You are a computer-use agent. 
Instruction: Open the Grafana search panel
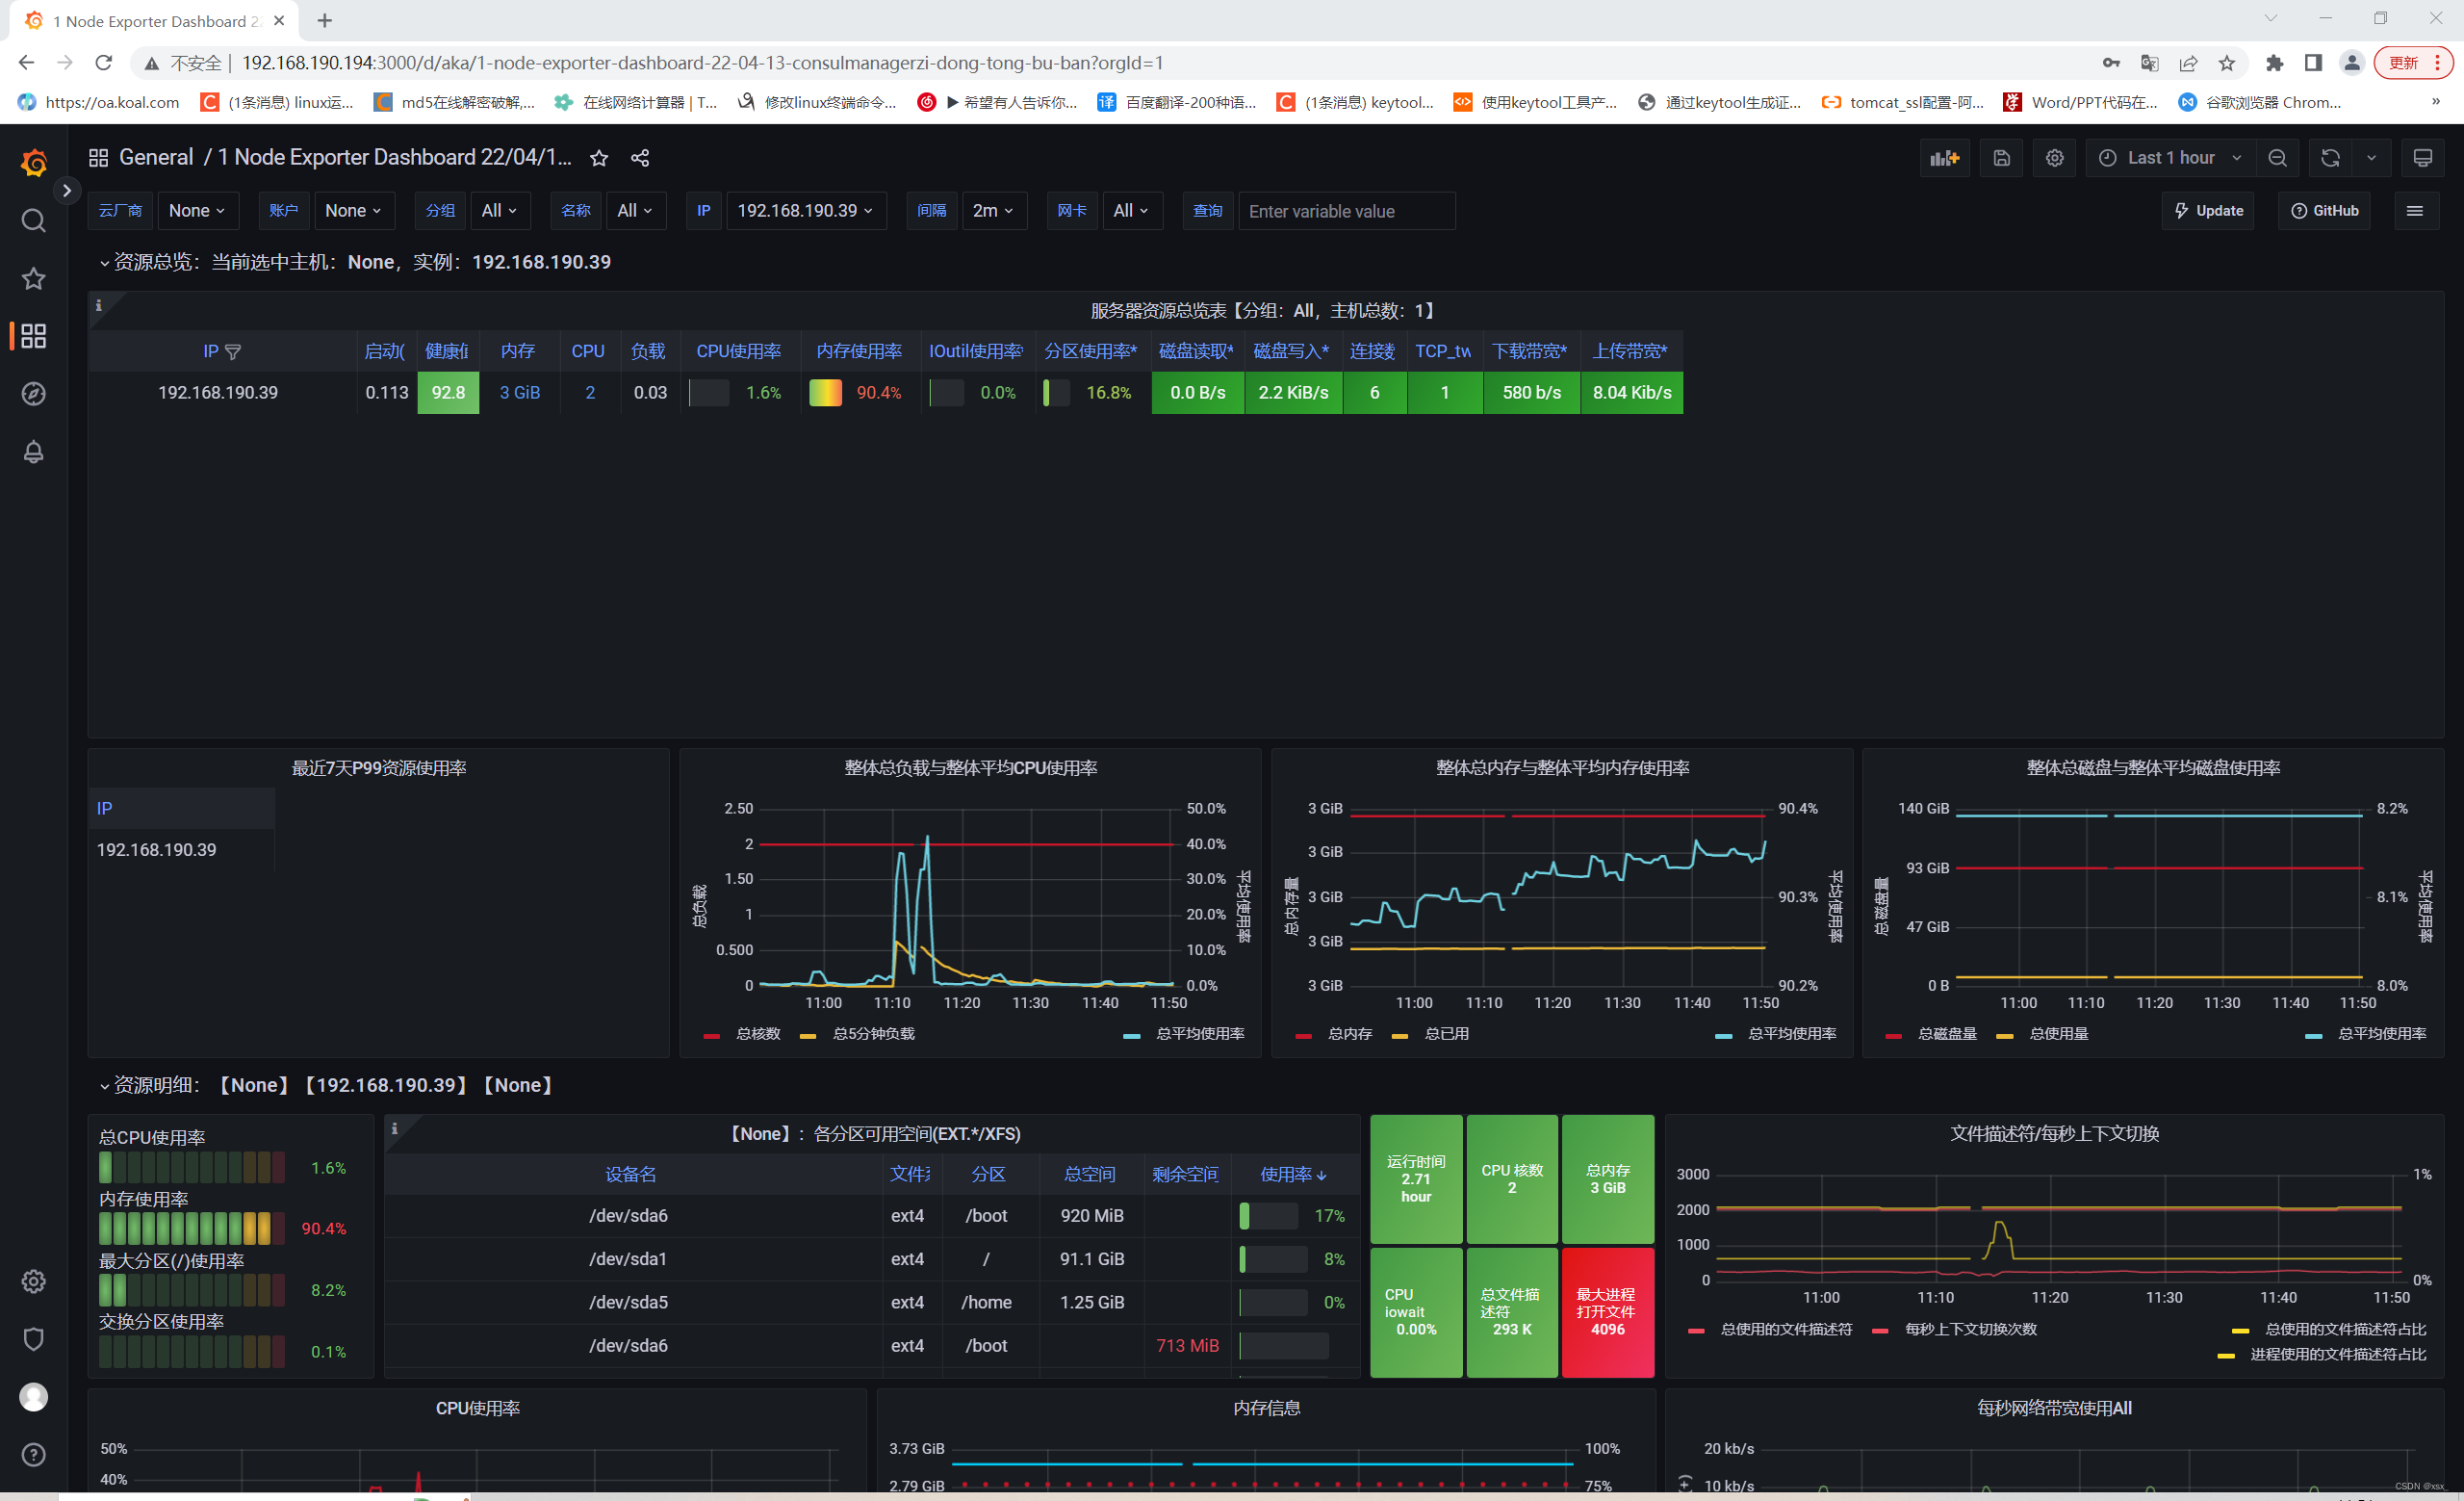pos(33,221)
